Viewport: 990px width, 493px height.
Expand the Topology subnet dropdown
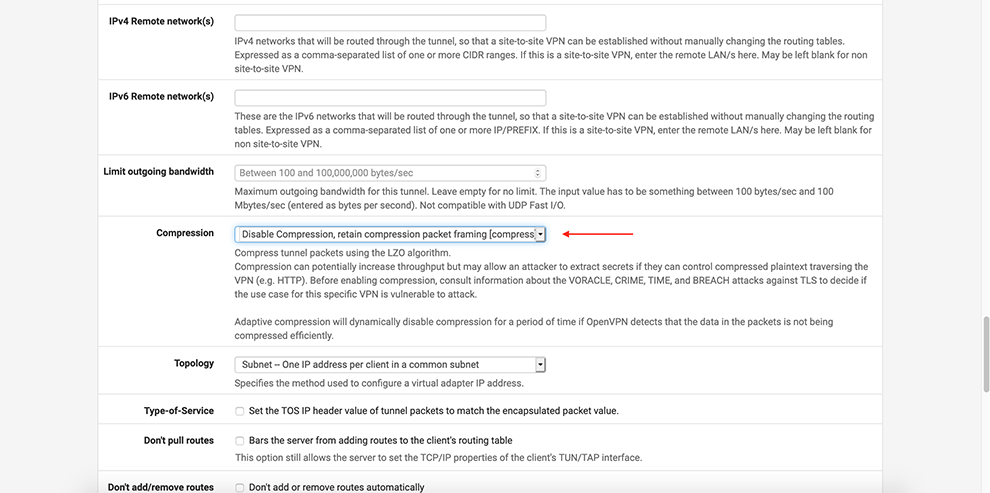[390, 365]
